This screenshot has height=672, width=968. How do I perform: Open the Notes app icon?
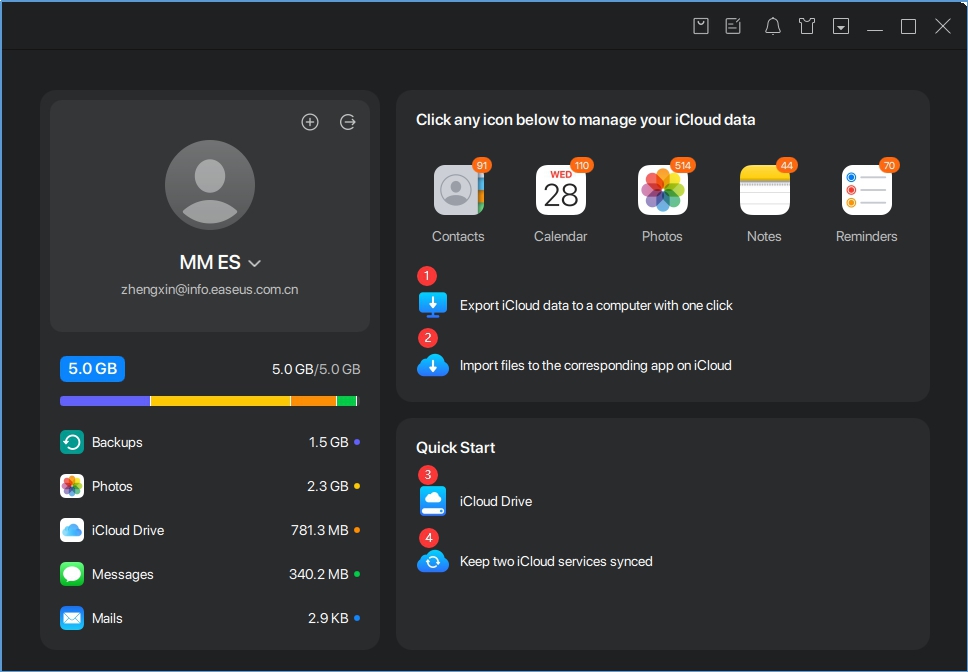click(x=764, y=190)
